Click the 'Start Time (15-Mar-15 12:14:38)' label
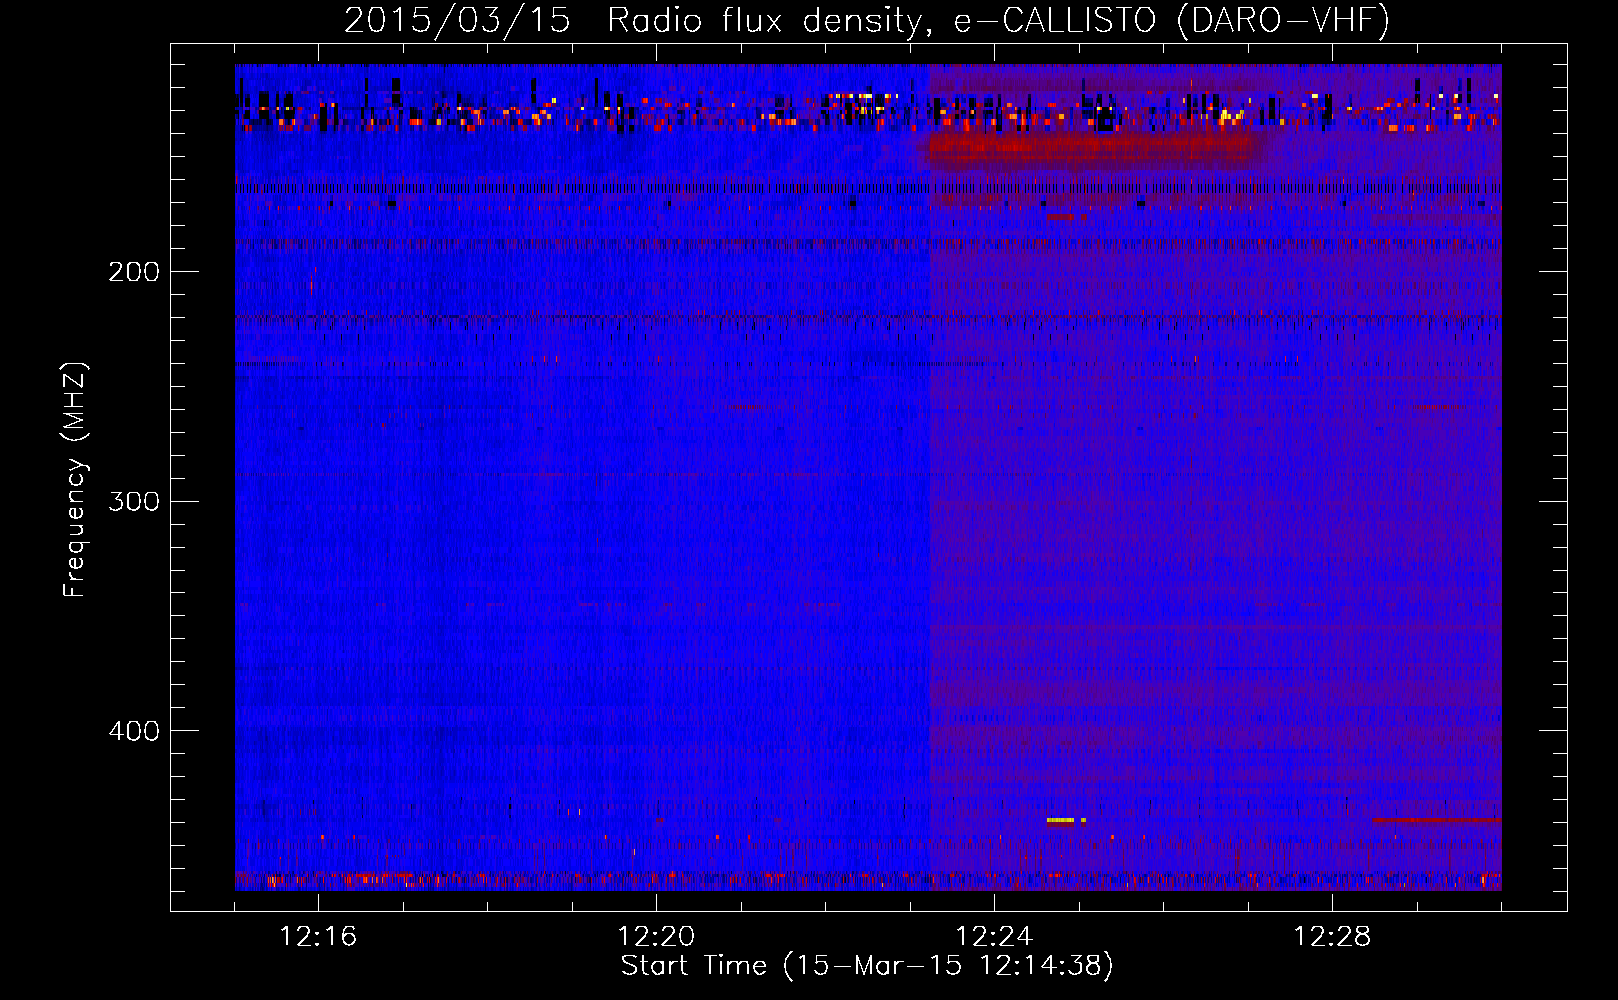 (x=867, y=966)
